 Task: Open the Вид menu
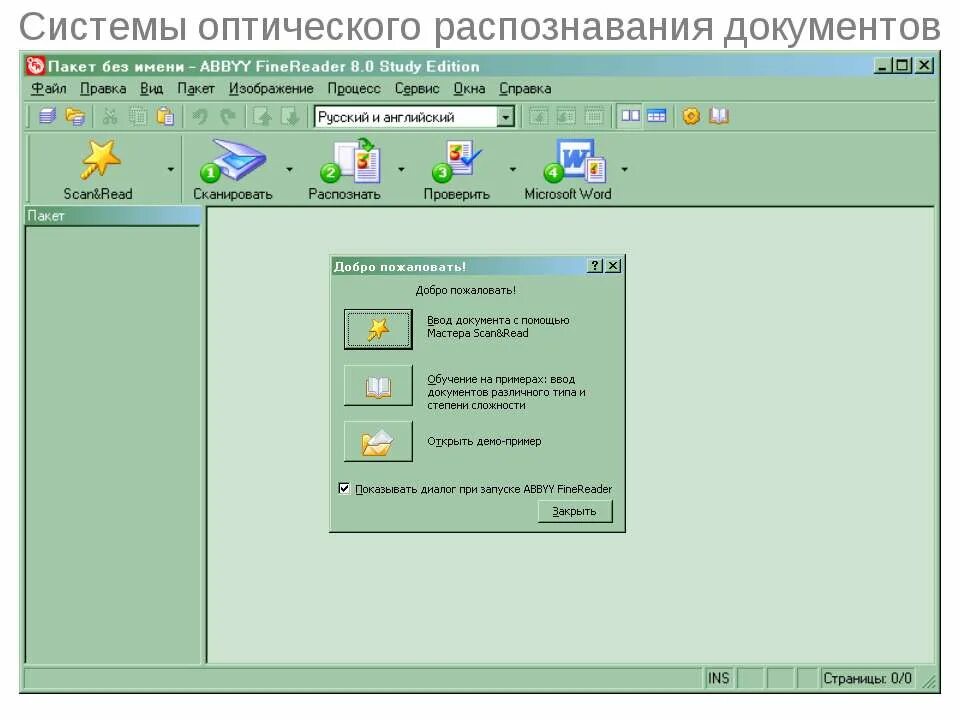[151, 89]
